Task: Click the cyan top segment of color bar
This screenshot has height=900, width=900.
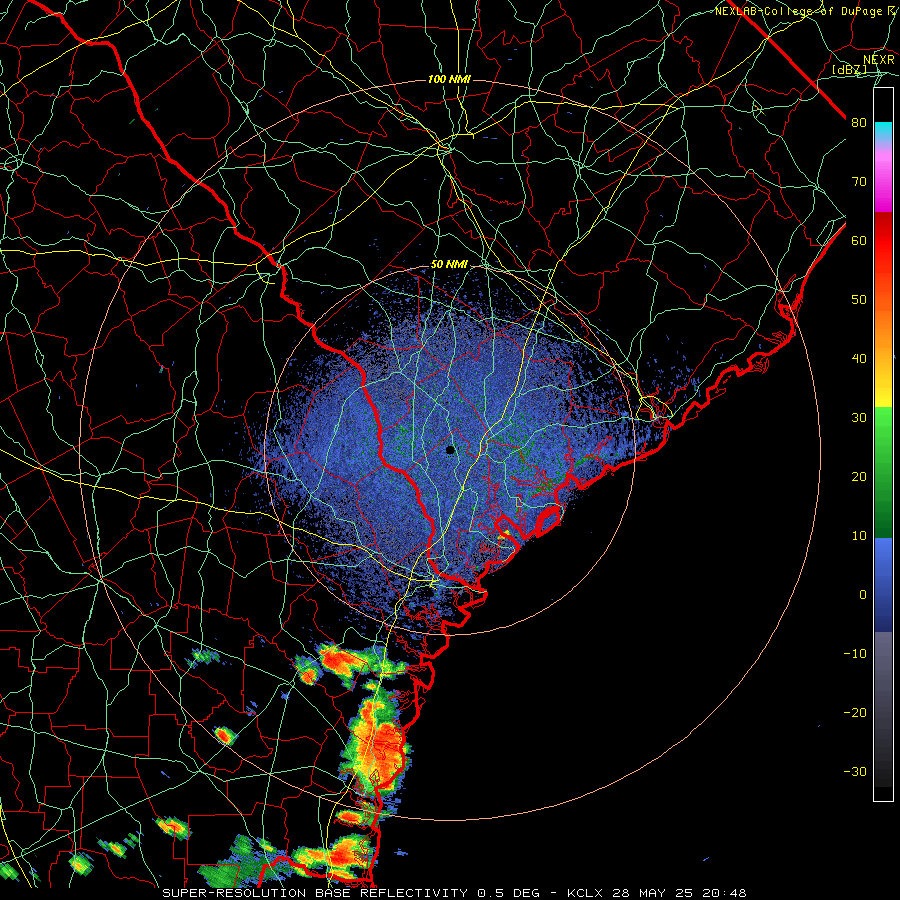Action: pyautogui.click(x=883, y=132)
